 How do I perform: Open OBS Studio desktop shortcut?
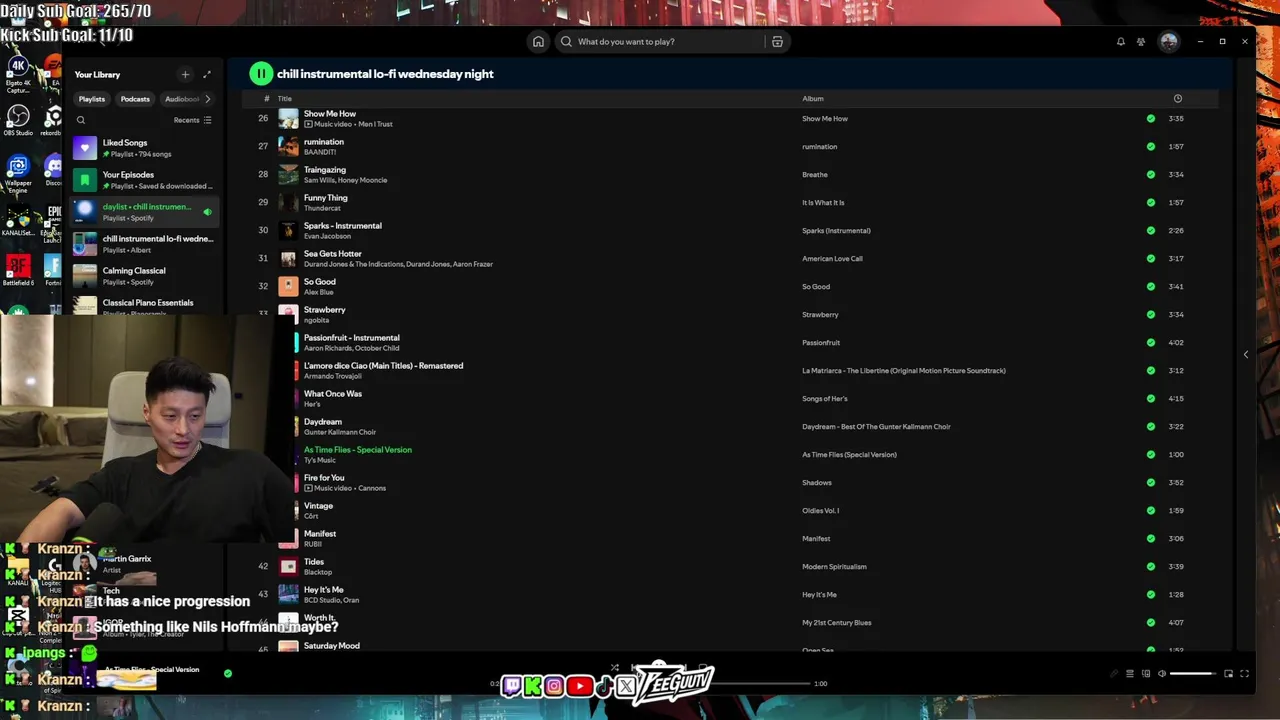18,120
